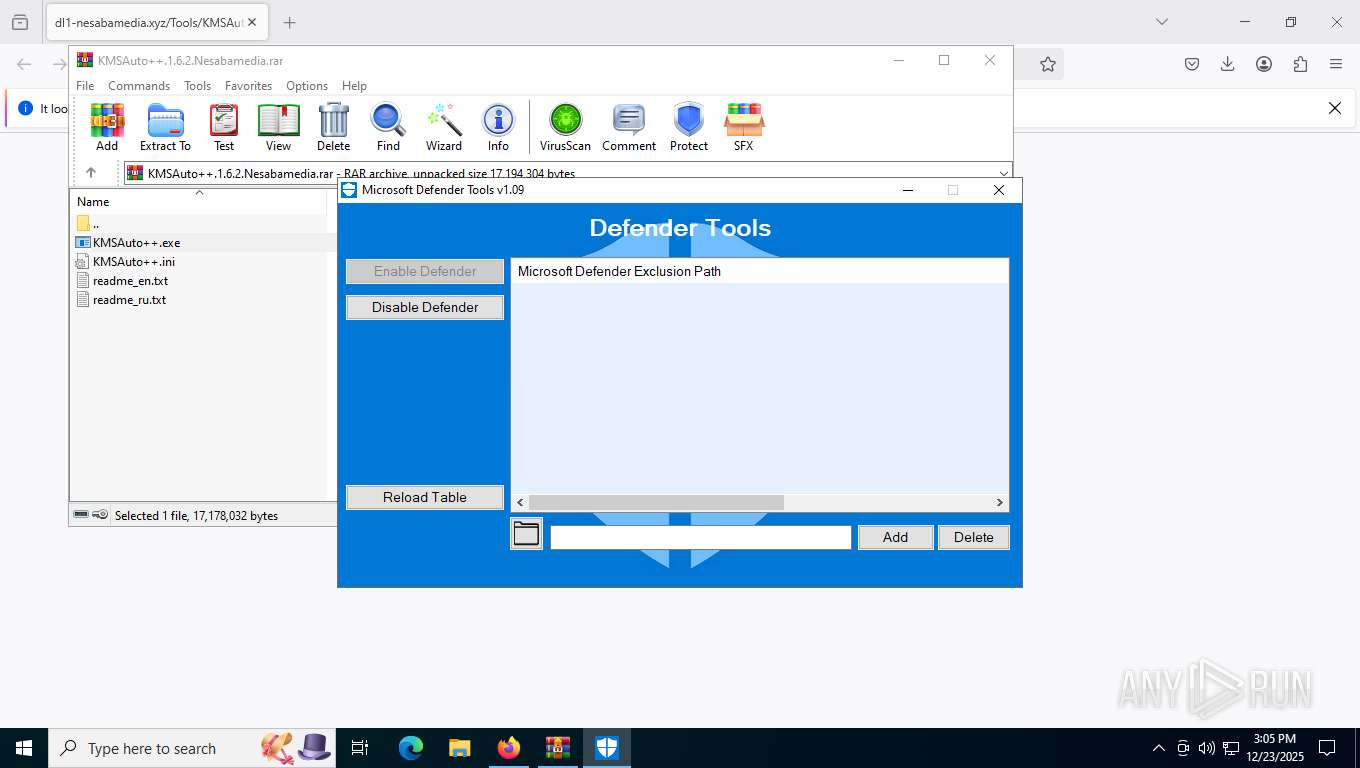This screenshot has width=1360, height=768.
Task: Click horizontal scrollbar right arrow in exclusion list
Action: point(999,502)
